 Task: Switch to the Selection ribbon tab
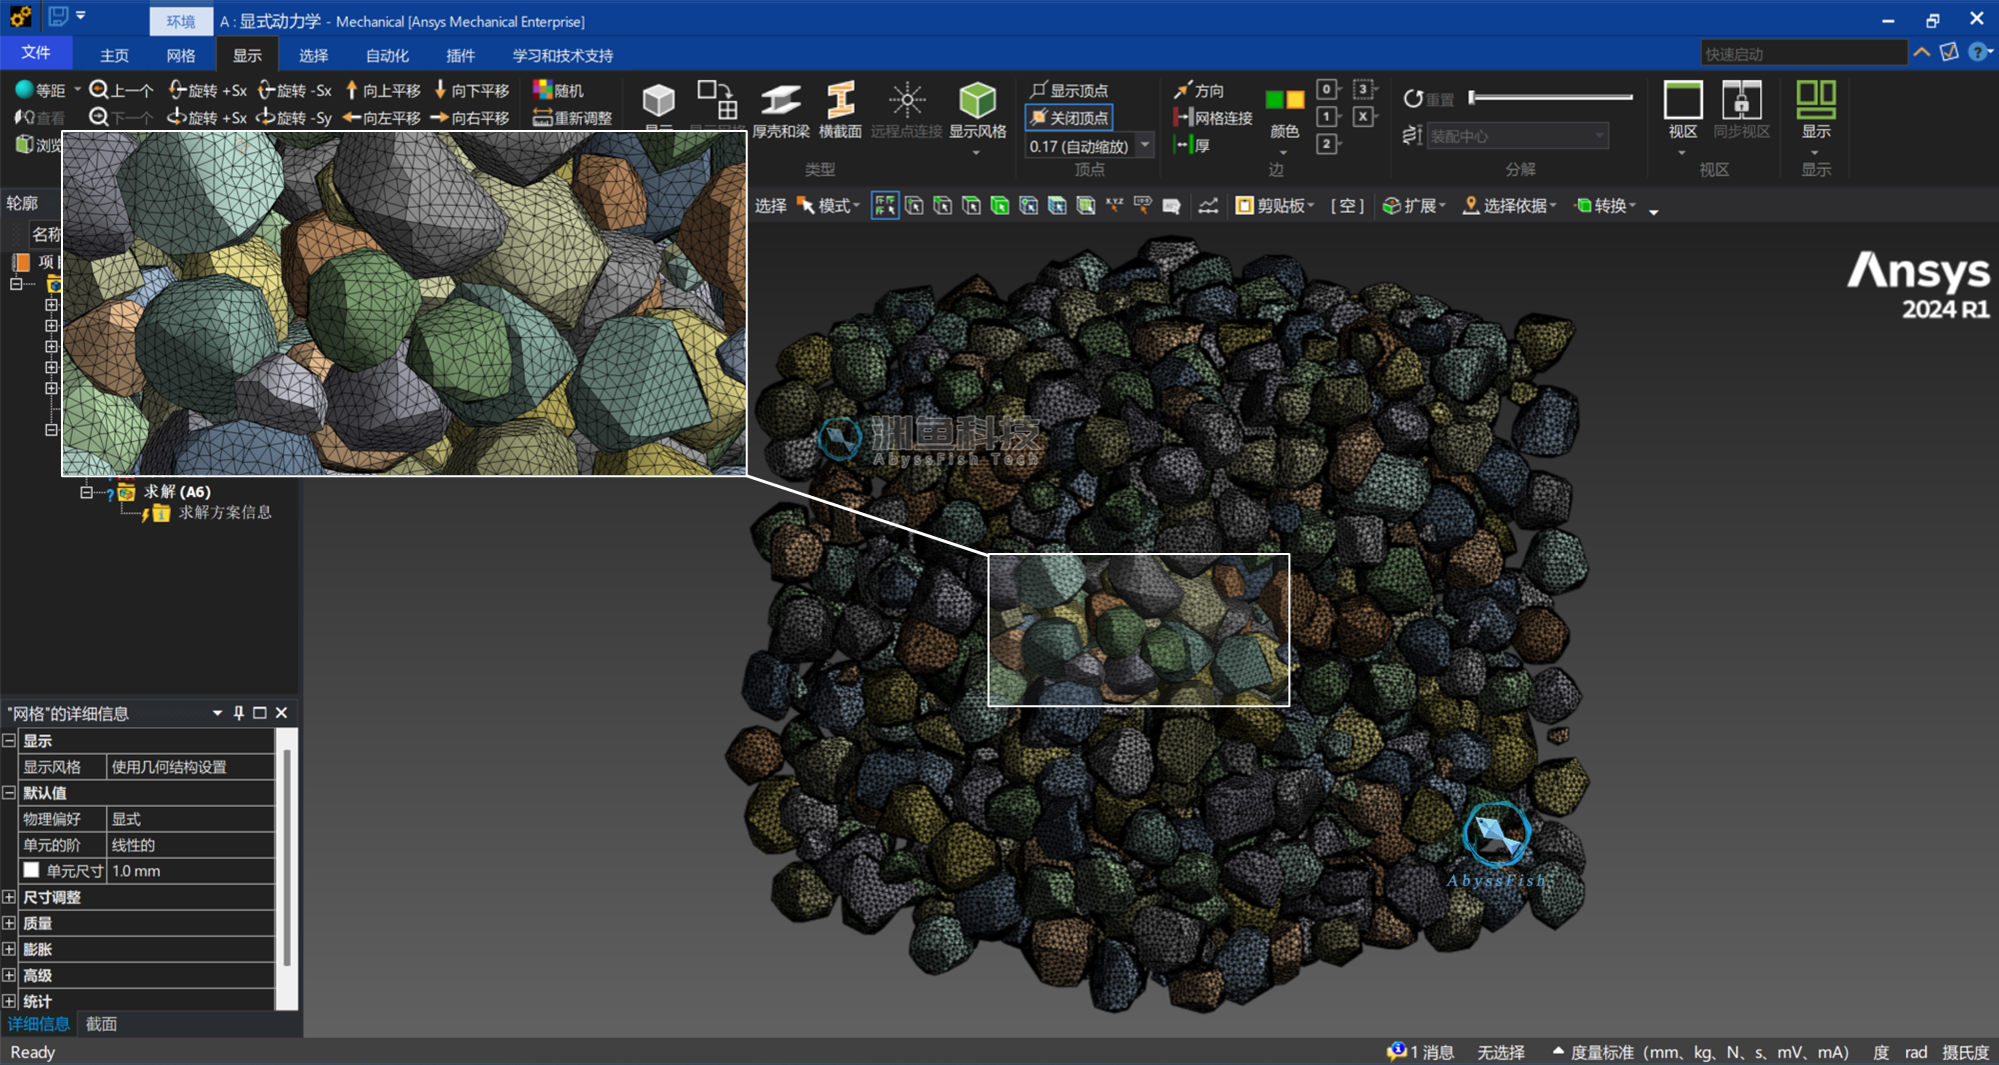(x=313, y=55)
